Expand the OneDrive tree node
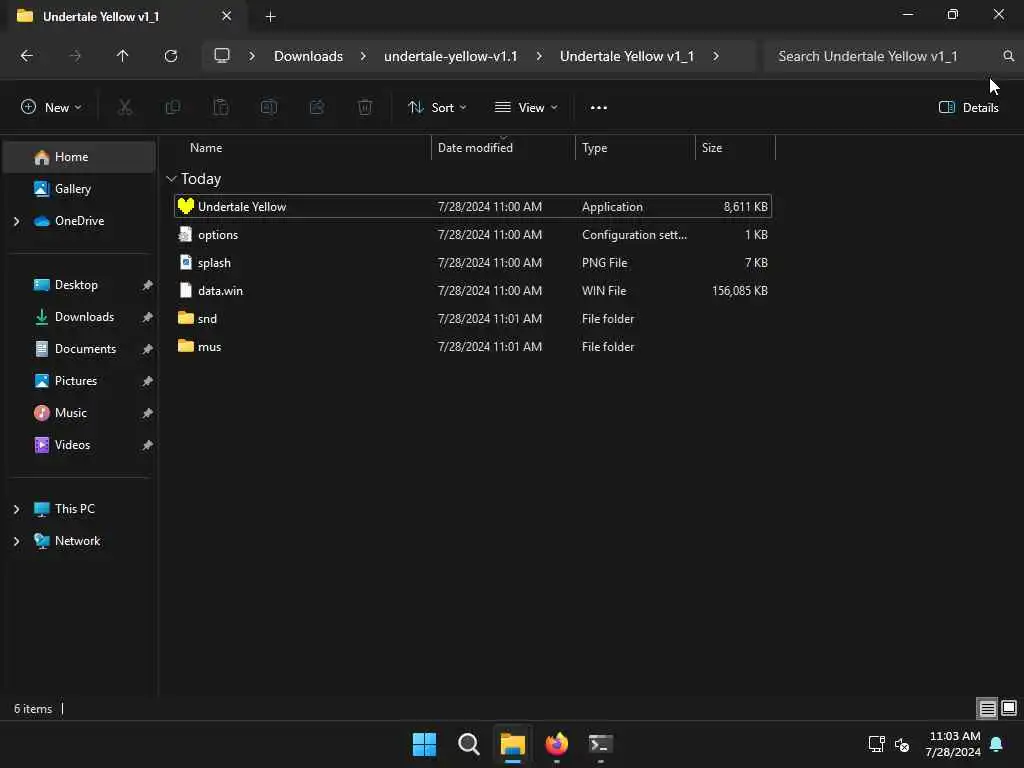 tap(16, 221)
